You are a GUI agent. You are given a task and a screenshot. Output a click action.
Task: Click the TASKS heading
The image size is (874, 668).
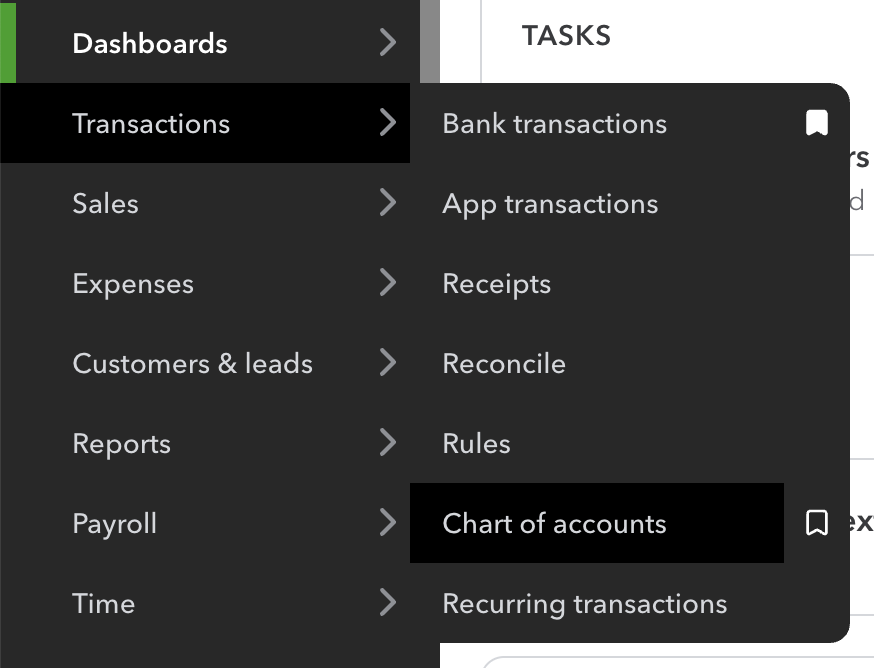pos(566,35)
